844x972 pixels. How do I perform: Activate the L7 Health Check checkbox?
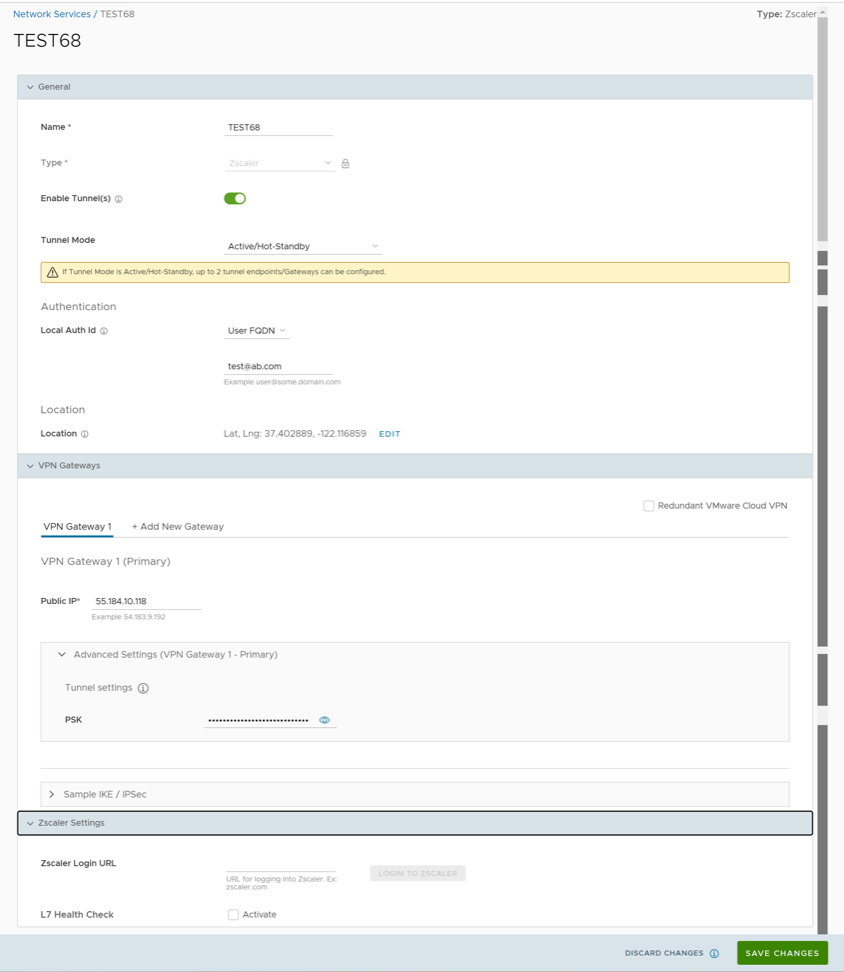coord(233,914)
